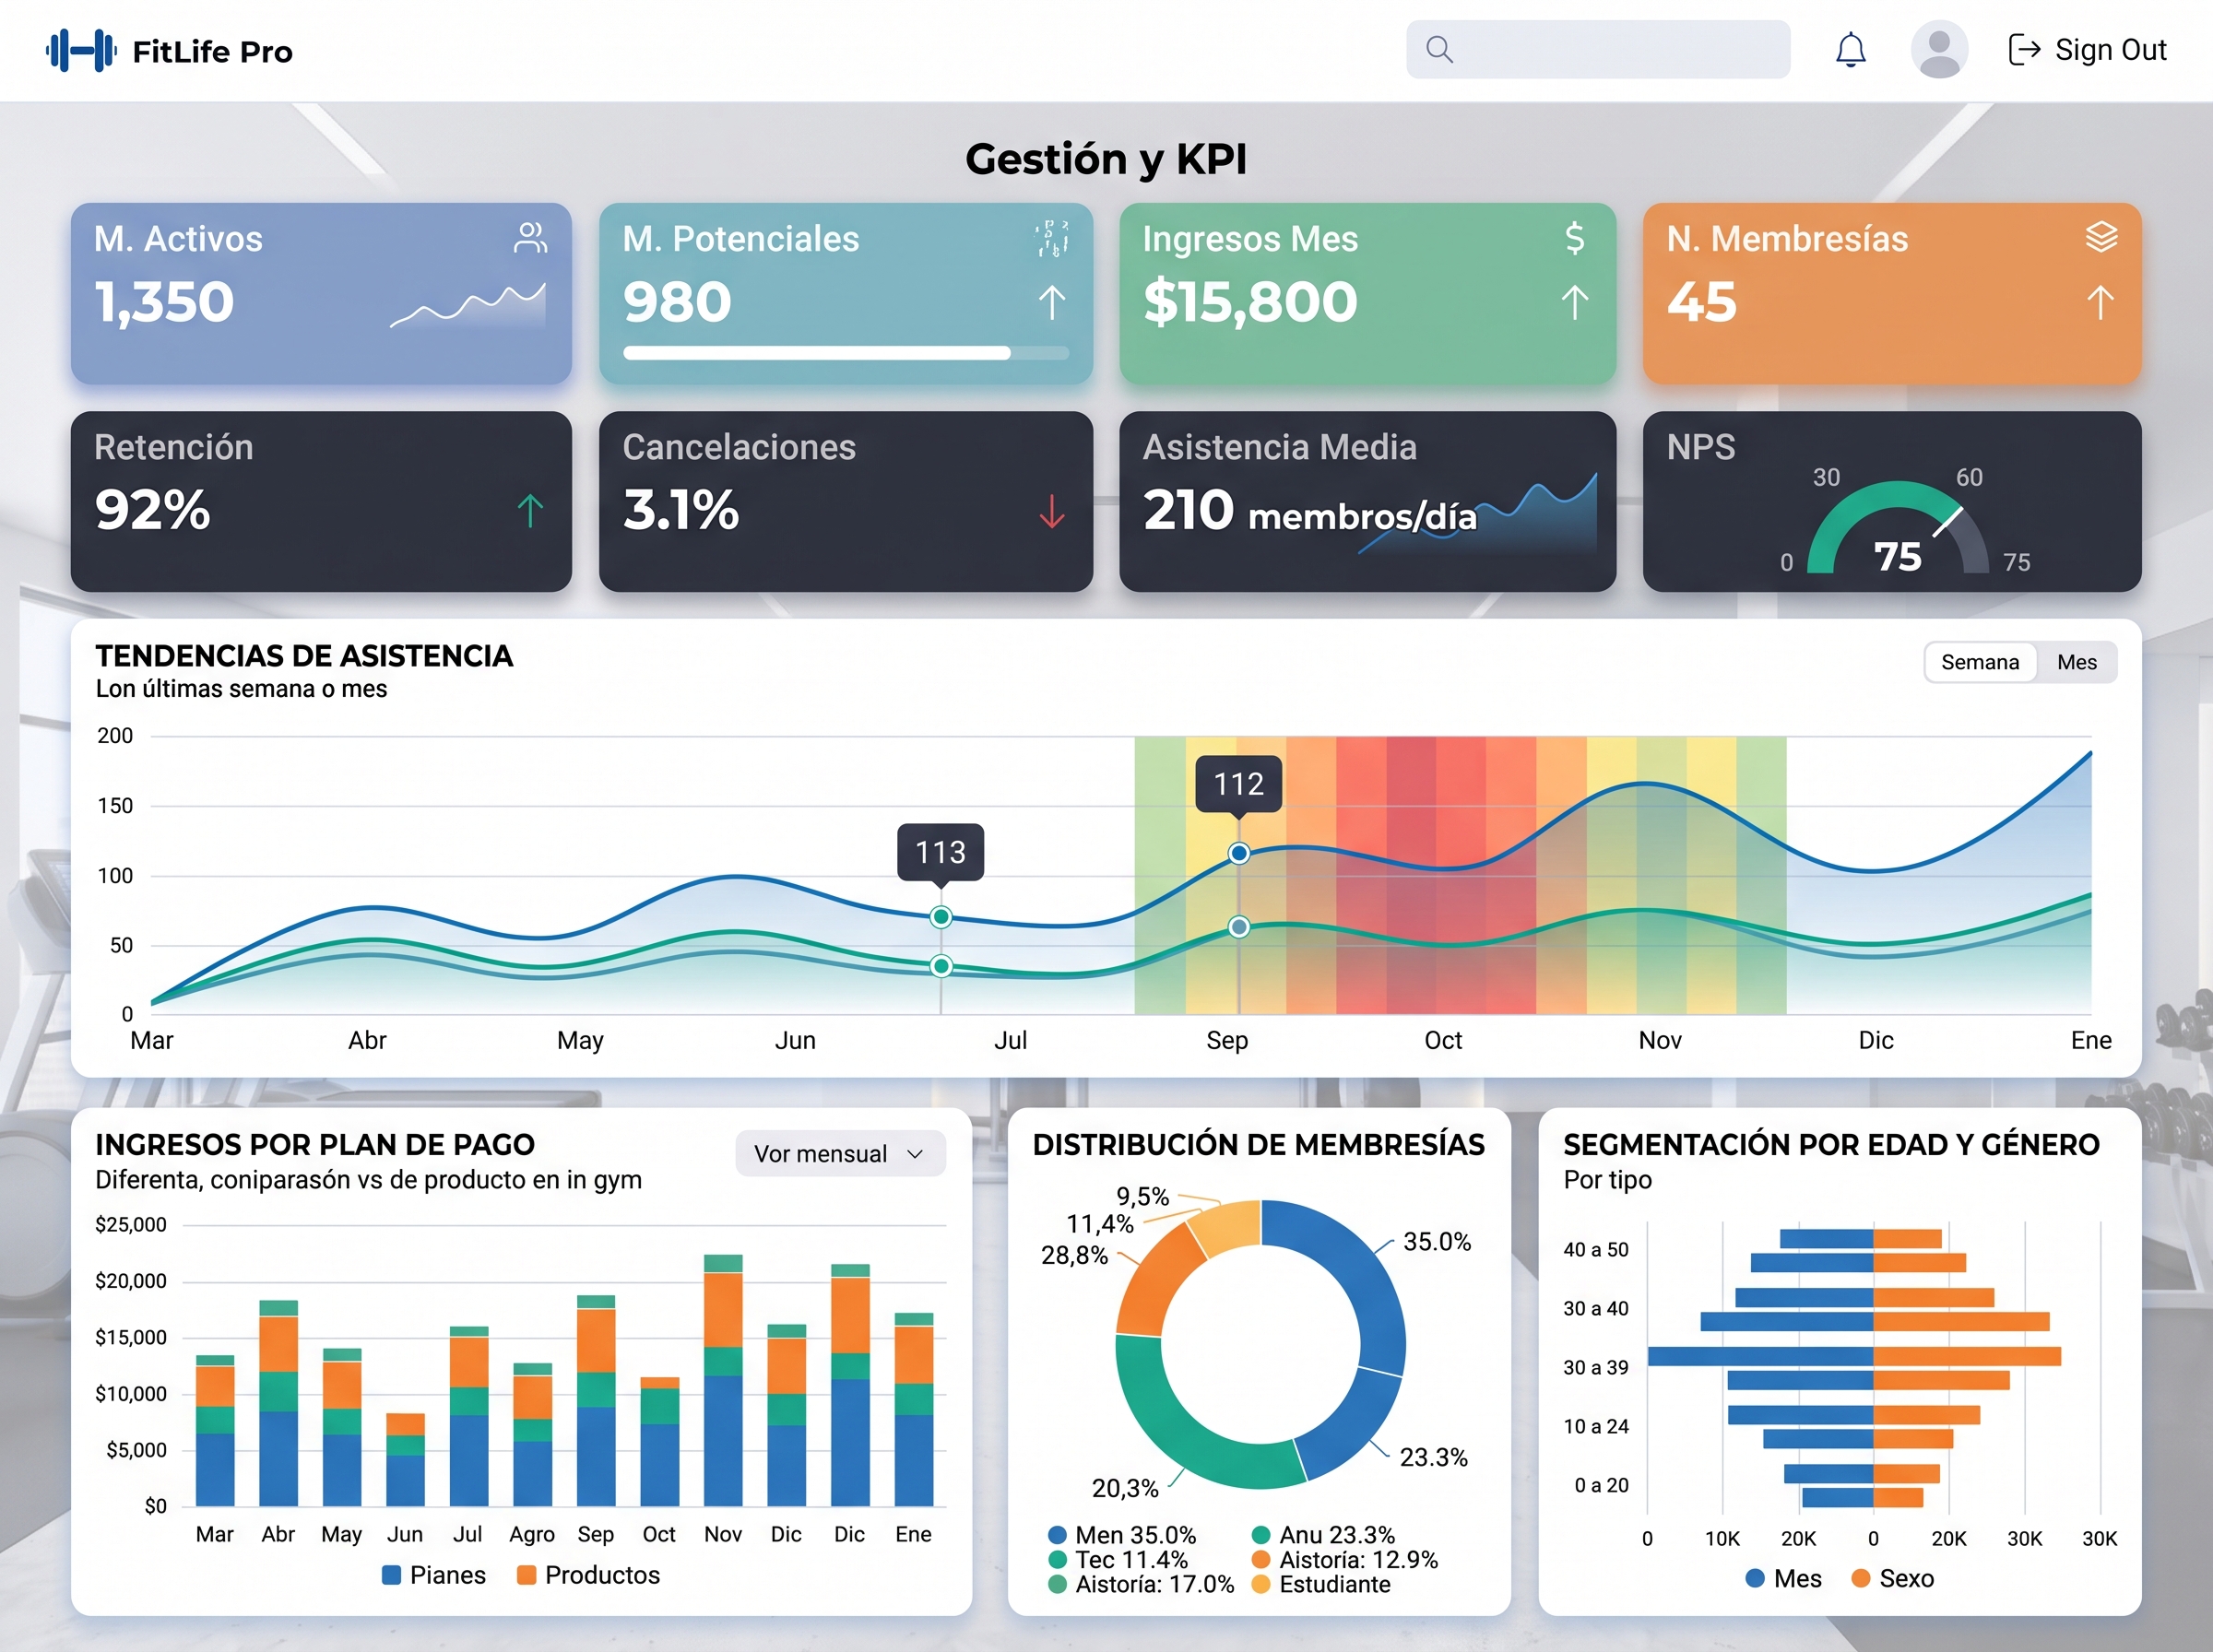
Task: Open the user profile avatar
Action: [x=1939, y=50]
